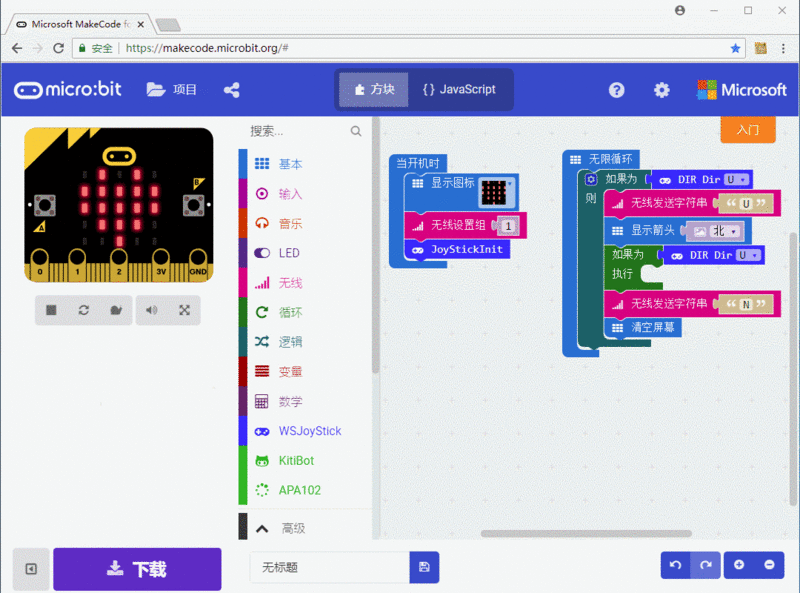
Task: Click the if-block gear settings icon
Action: 591,179
